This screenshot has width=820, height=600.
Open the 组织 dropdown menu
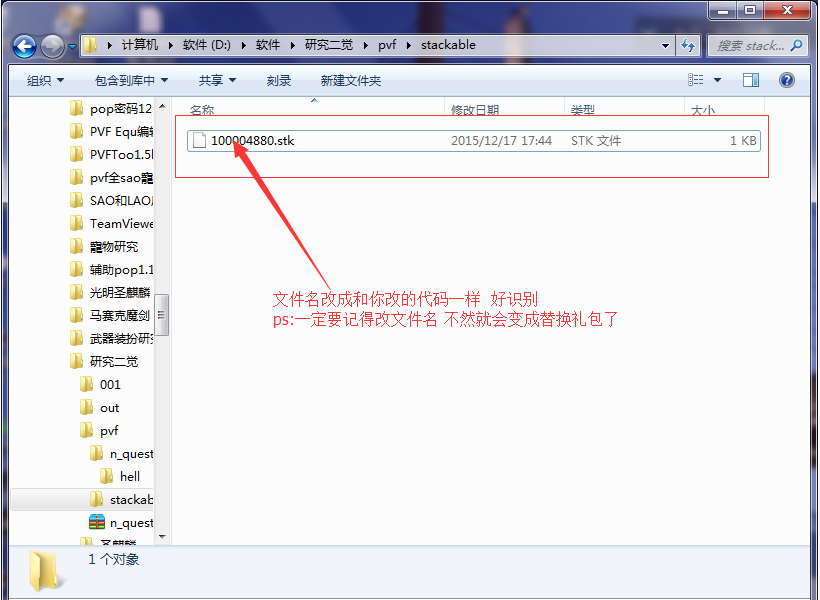pyautogui.click(x=45, y=80)
